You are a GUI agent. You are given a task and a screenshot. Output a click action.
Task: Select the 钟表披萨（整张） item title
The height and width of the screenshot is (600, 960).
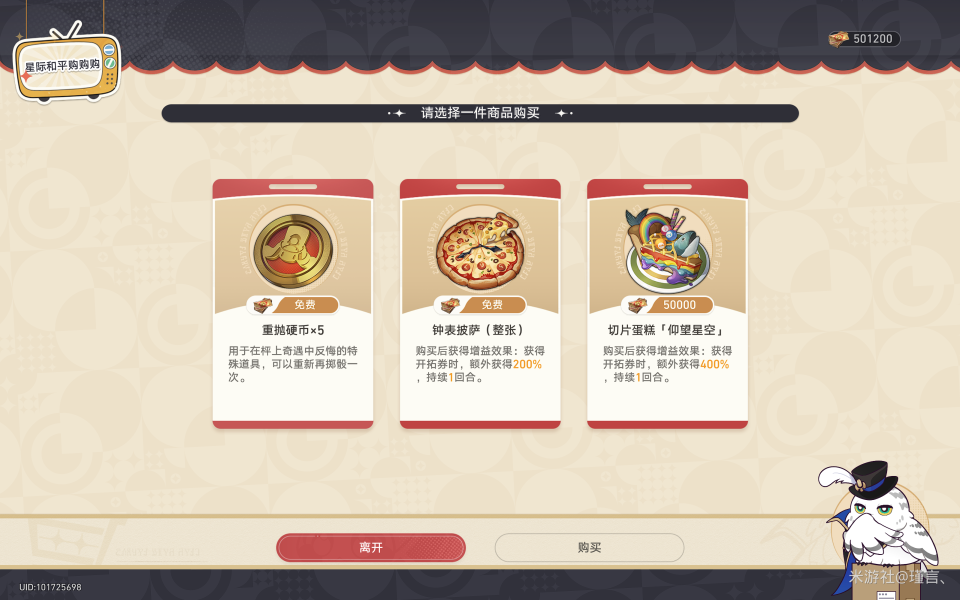[x=480, y=330]
